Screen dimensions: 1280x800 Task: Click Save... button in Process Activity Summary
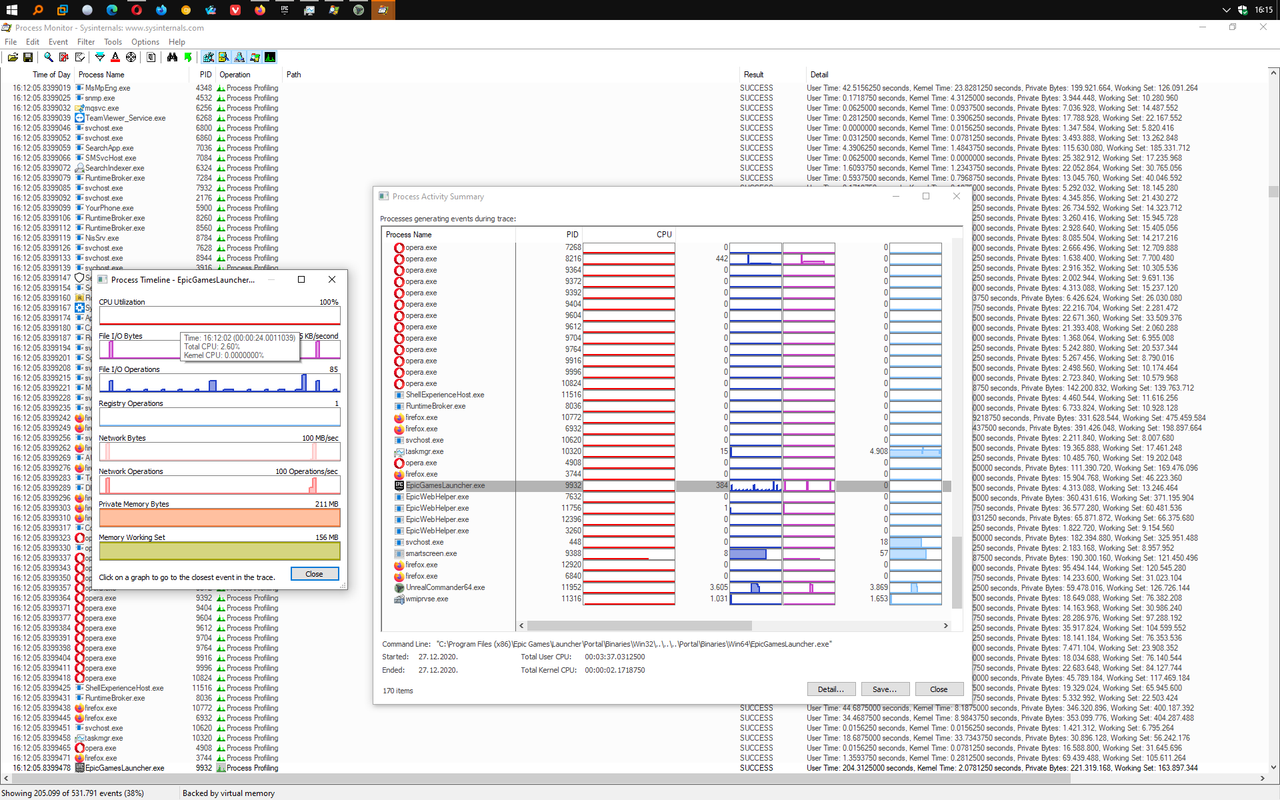[x=885, y=689]
